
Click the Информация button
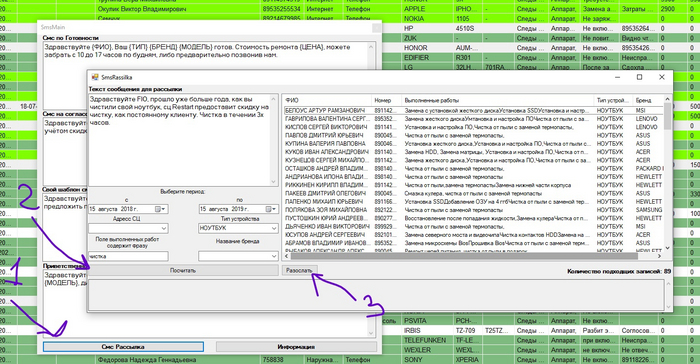click(x=296, y=347)
